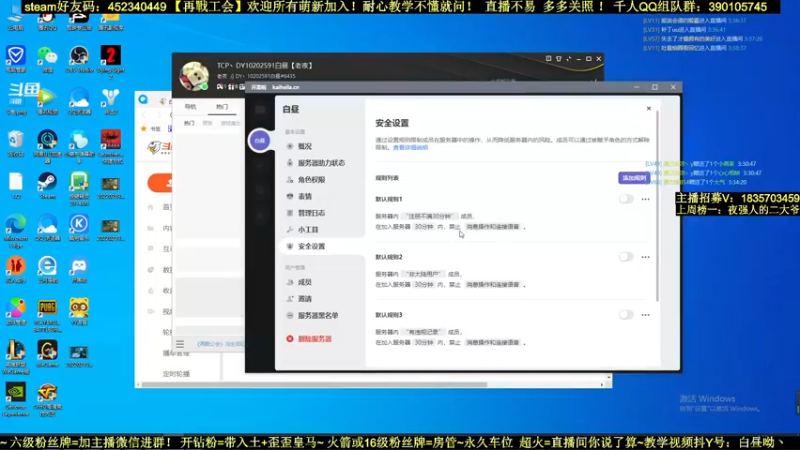800x450 pixels.
Task: Enable the 默认规则3 toggle switch
Action: 626,315
